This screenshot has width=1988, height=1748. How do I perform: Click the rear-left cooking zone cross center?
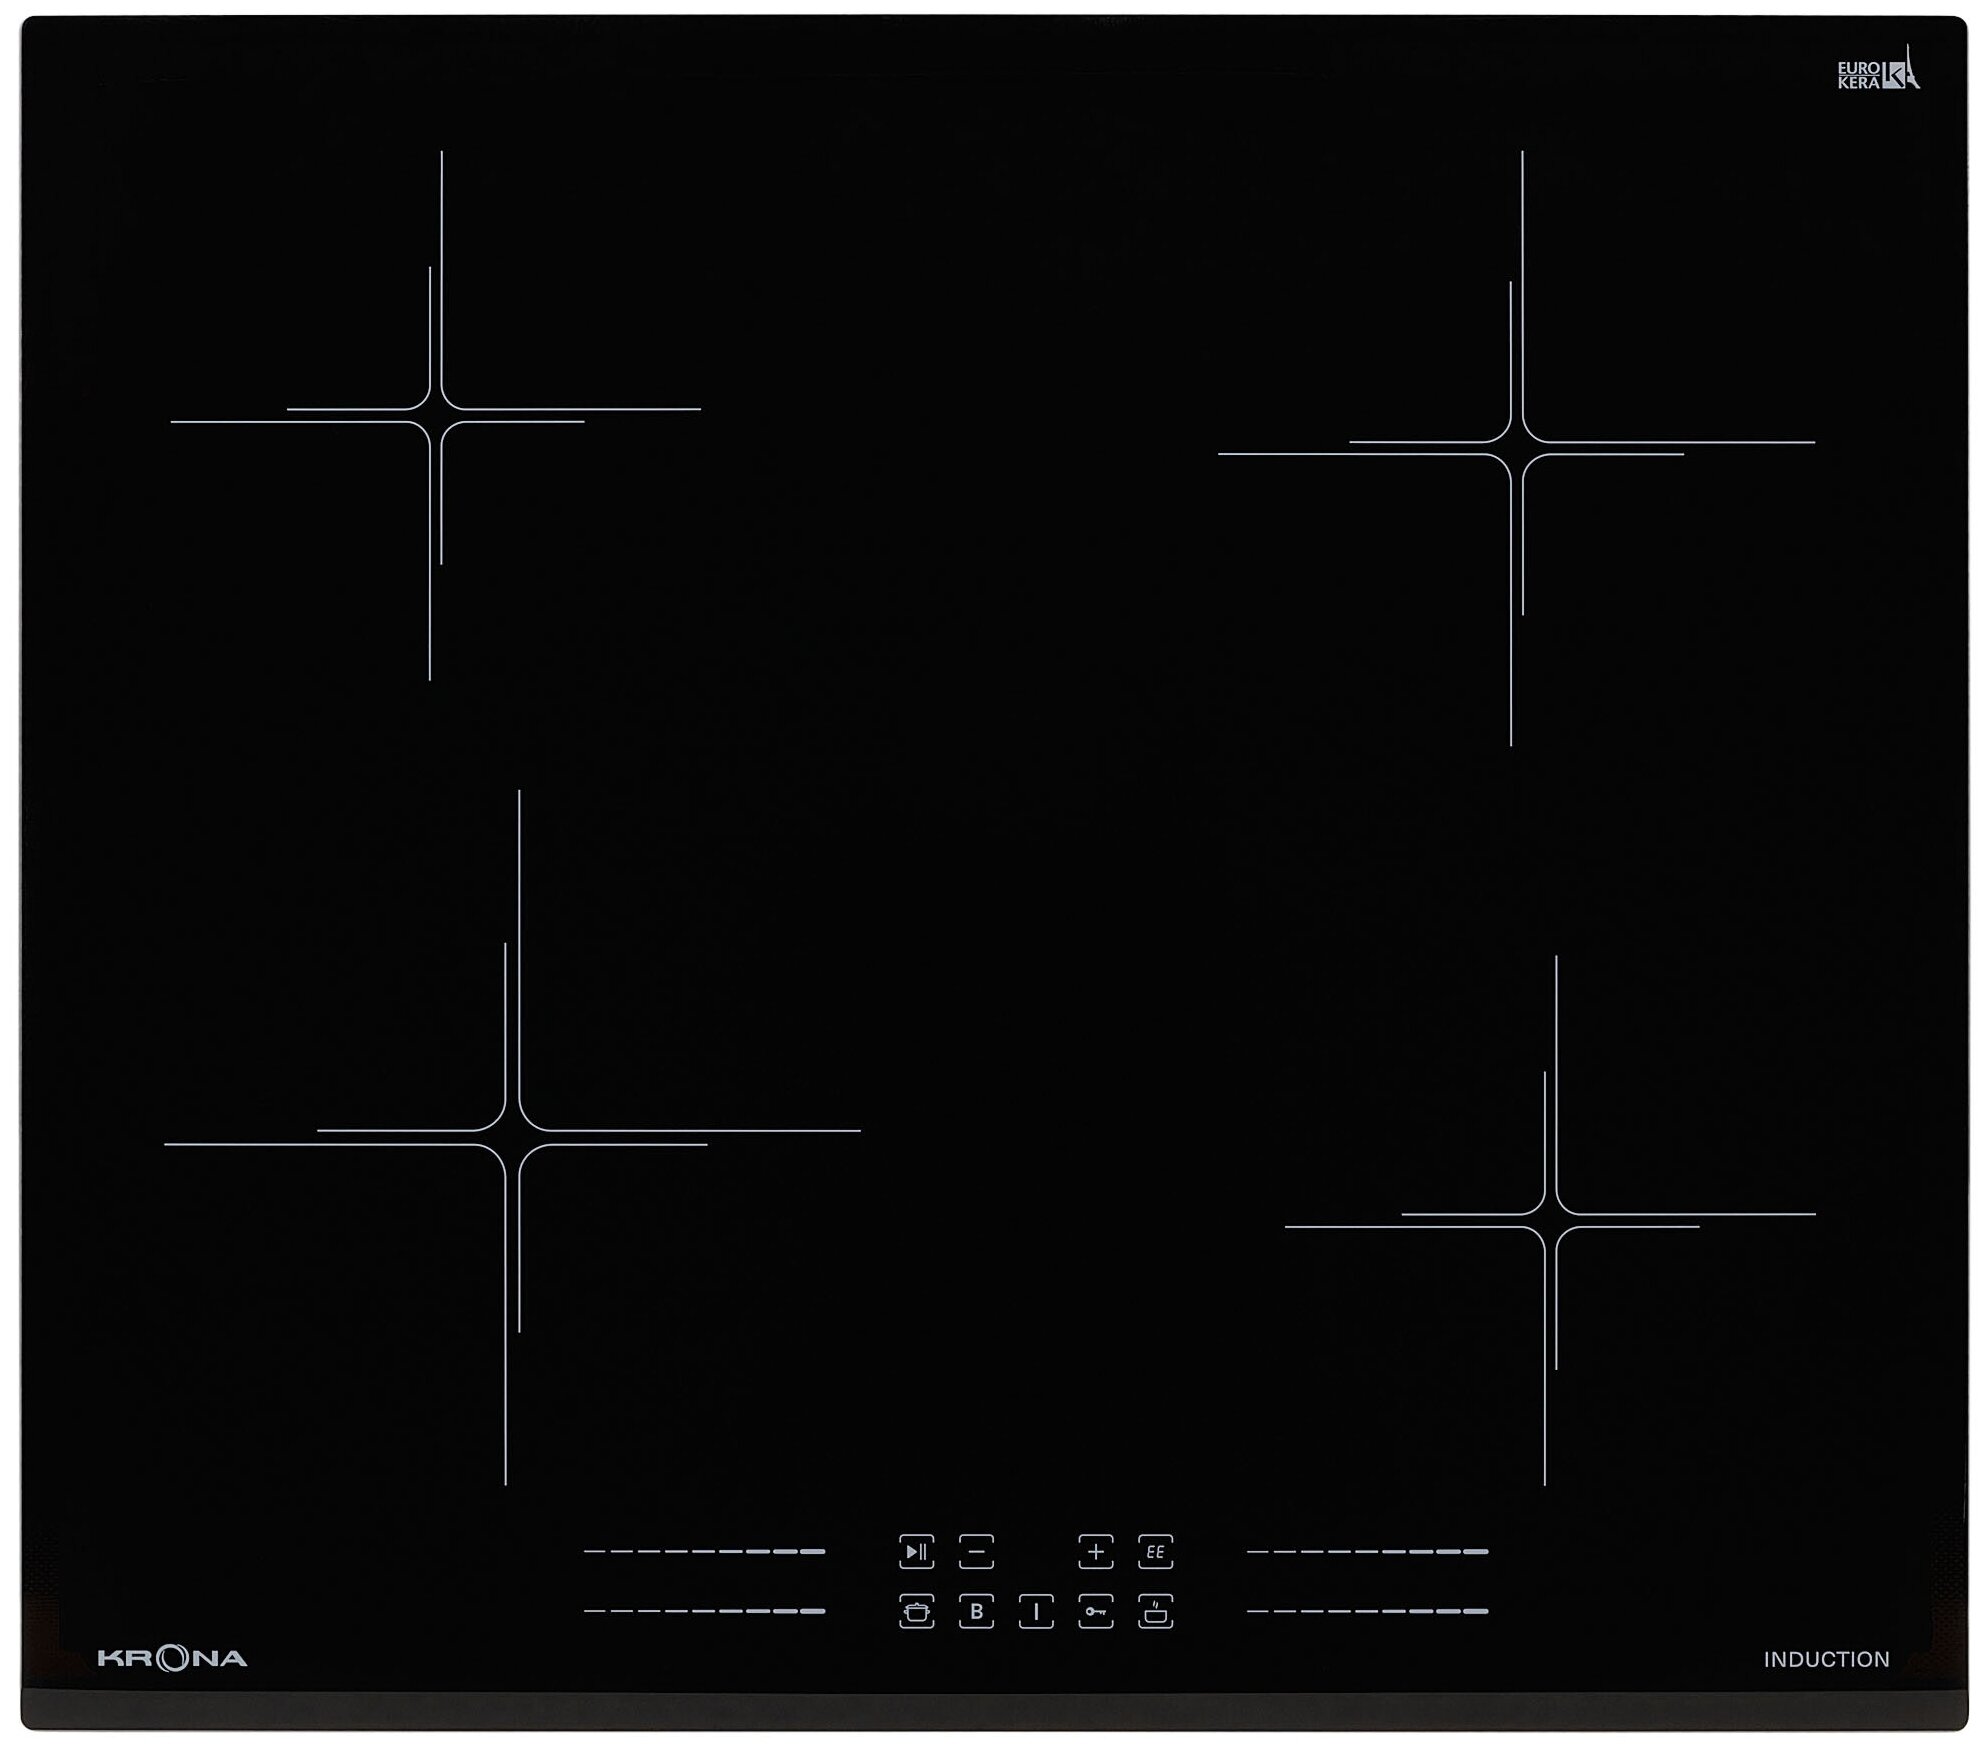(x=436, y=415)
